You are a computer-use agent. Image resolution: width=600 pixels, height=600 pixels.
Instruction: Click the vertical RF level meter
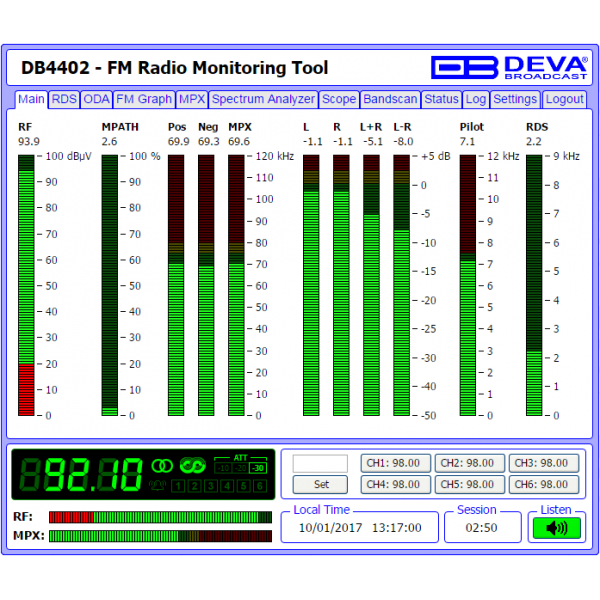(26, 285)
